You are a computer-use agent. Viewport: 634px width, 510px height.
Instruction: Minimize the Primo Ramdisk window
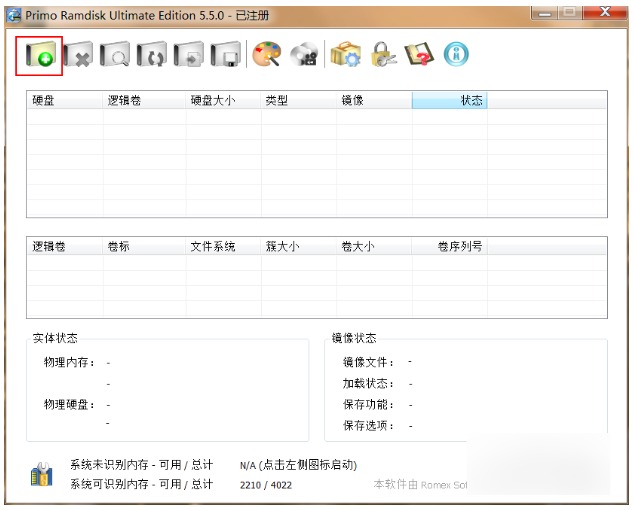(x=545, y=13)
